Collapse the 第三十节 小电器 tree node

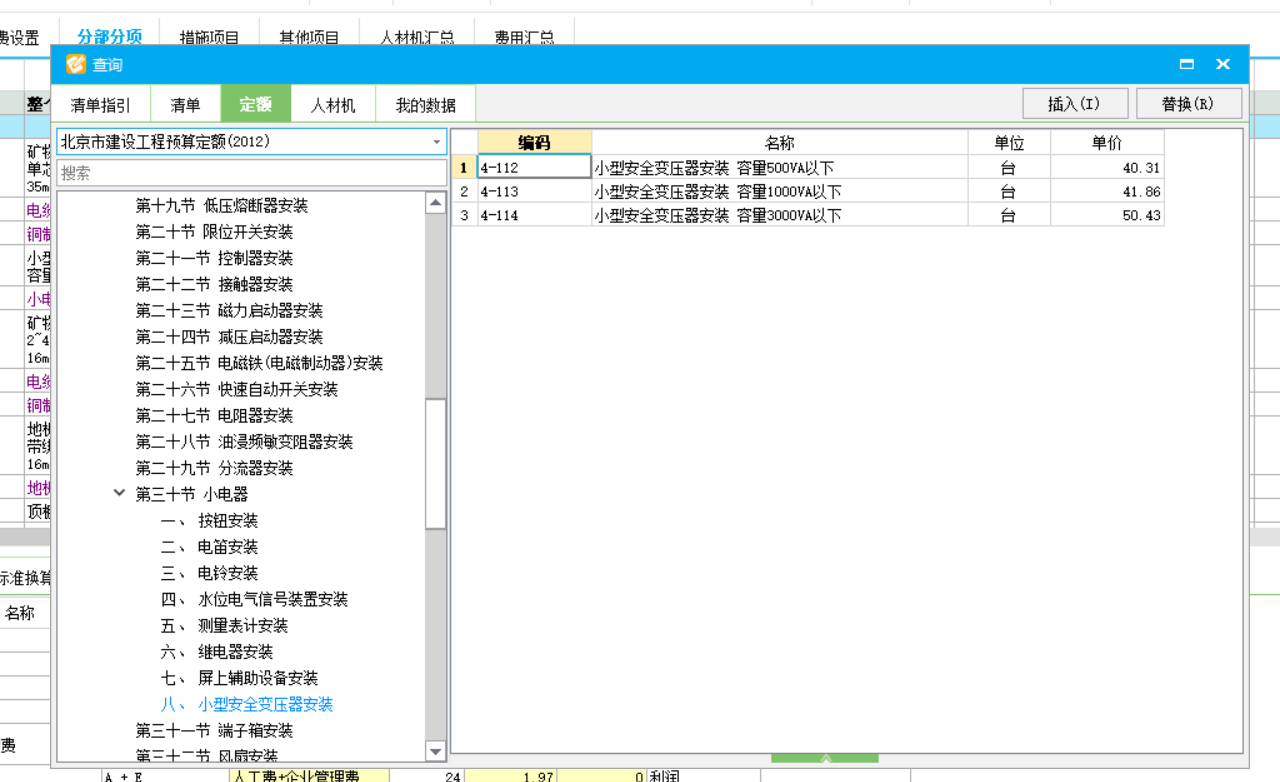click(120, 494)
